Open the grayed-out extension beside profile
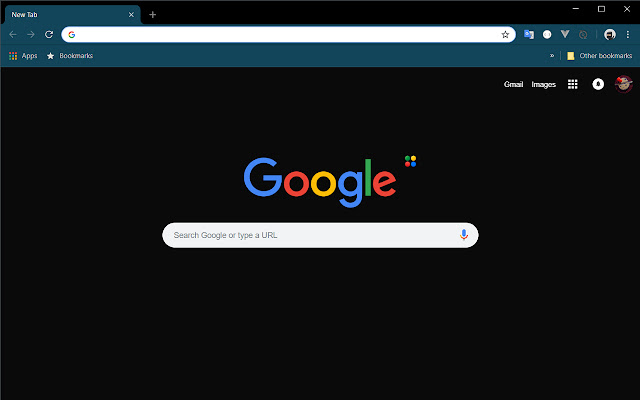The height and width of the screenshot is (400, 640). coord(583,35)
